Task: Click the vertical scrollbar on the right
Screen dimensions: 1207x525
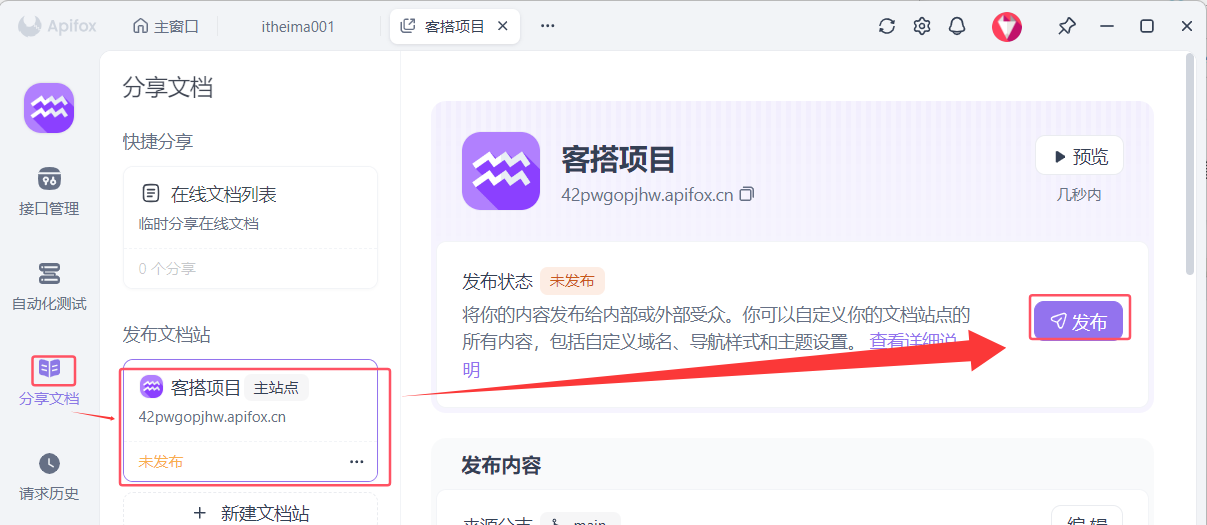Action: 1189,165
